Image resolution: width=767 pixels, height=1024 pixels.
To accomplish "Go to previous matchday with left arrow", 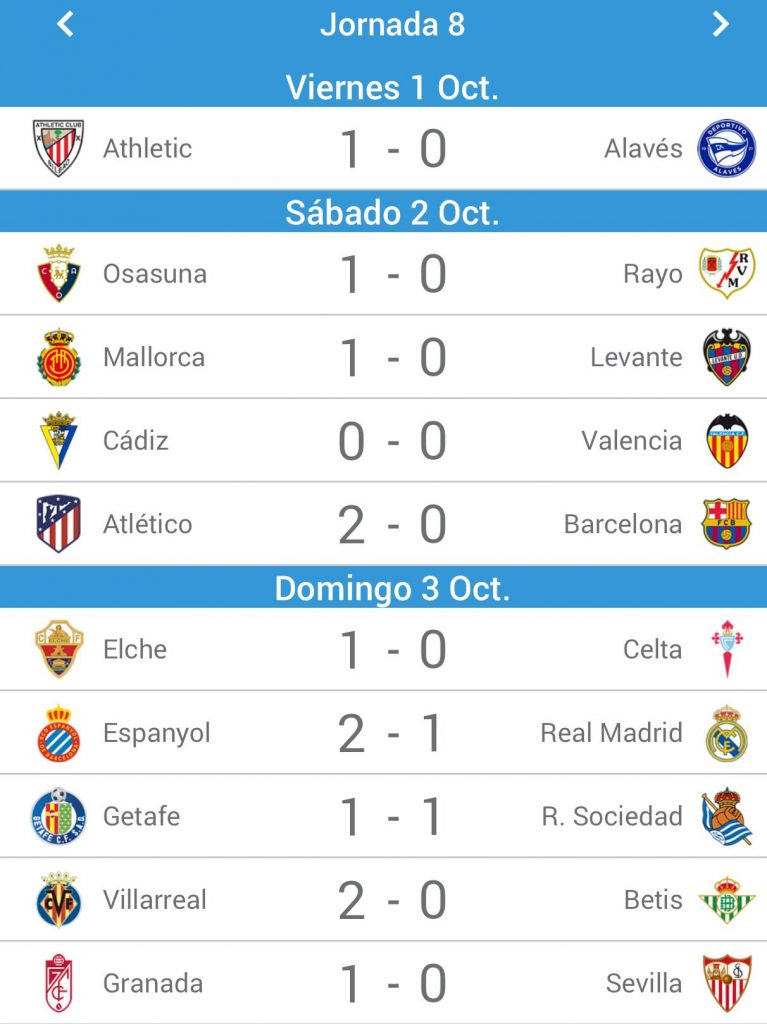I will 65,24.
